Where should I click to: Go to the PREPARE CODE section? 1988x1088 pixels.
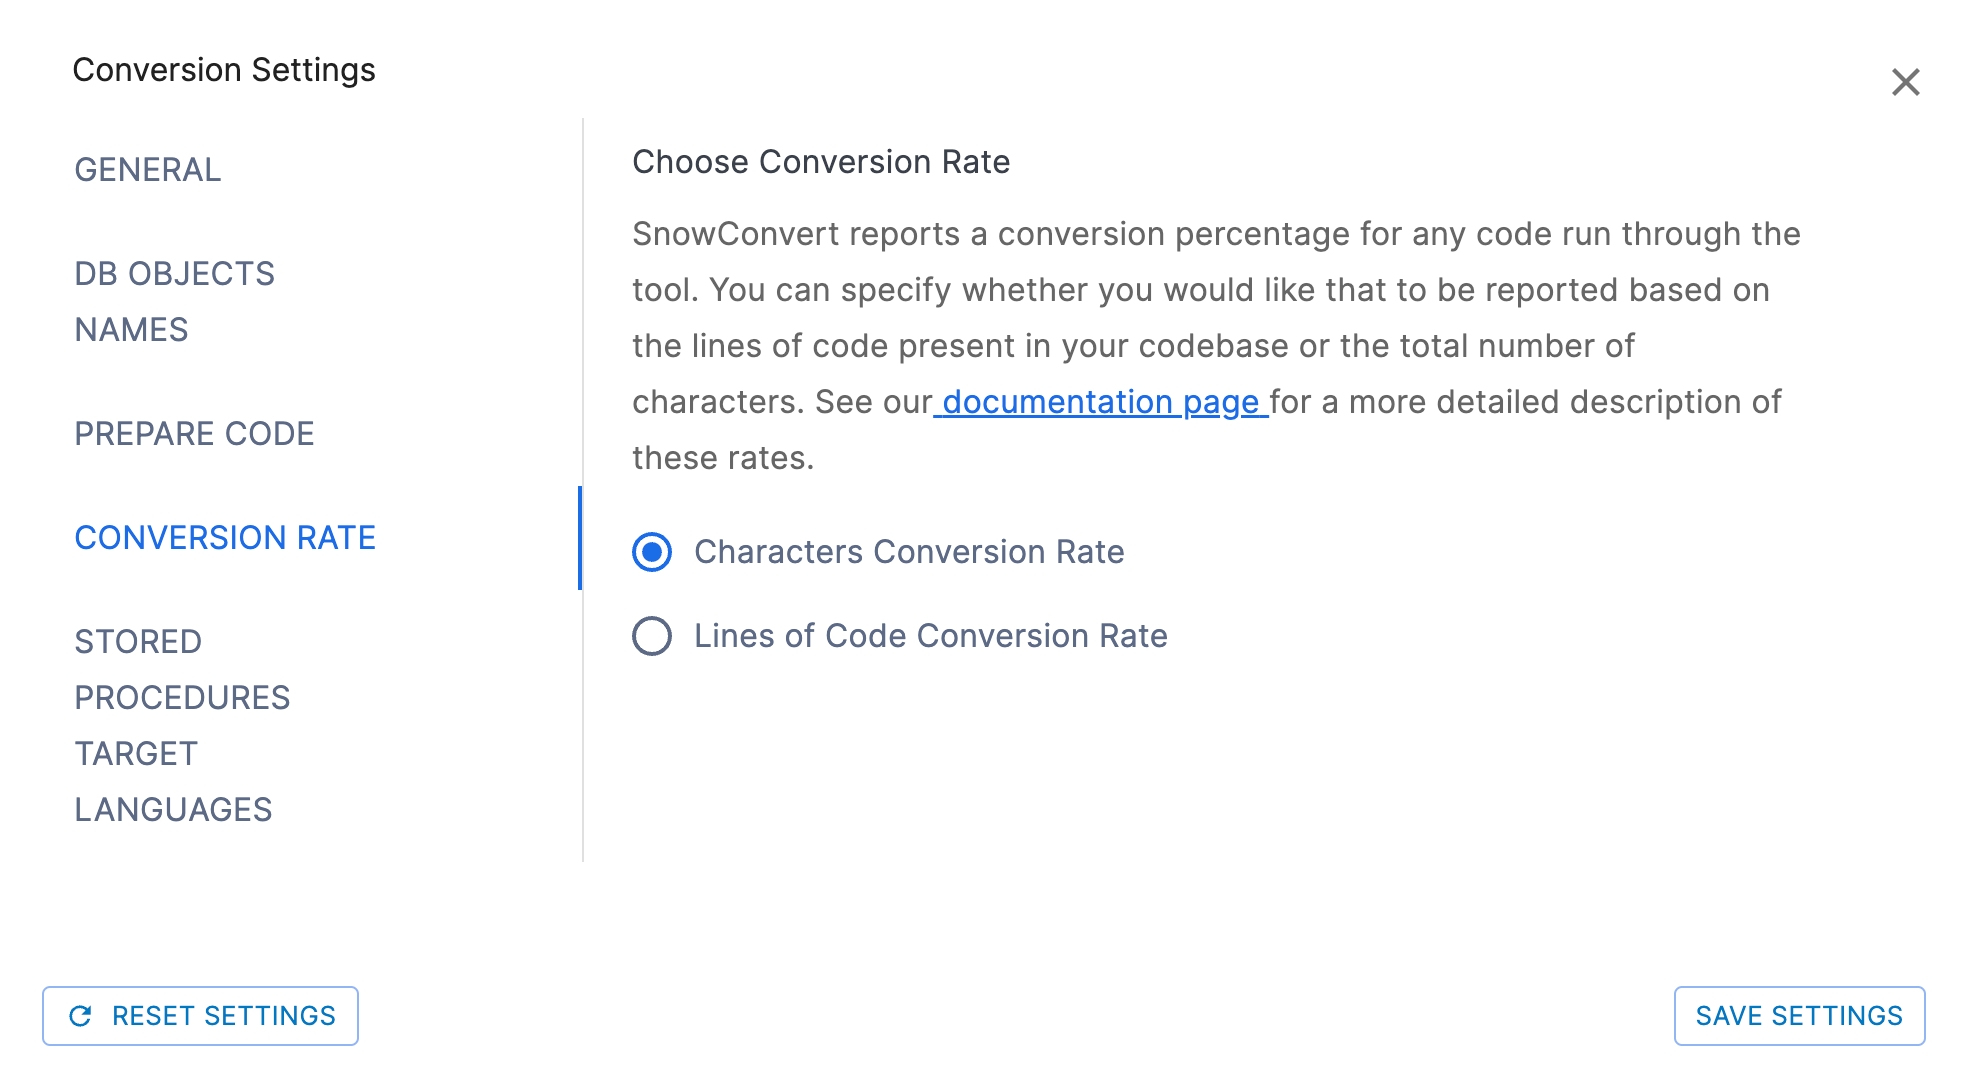(194, 434)
